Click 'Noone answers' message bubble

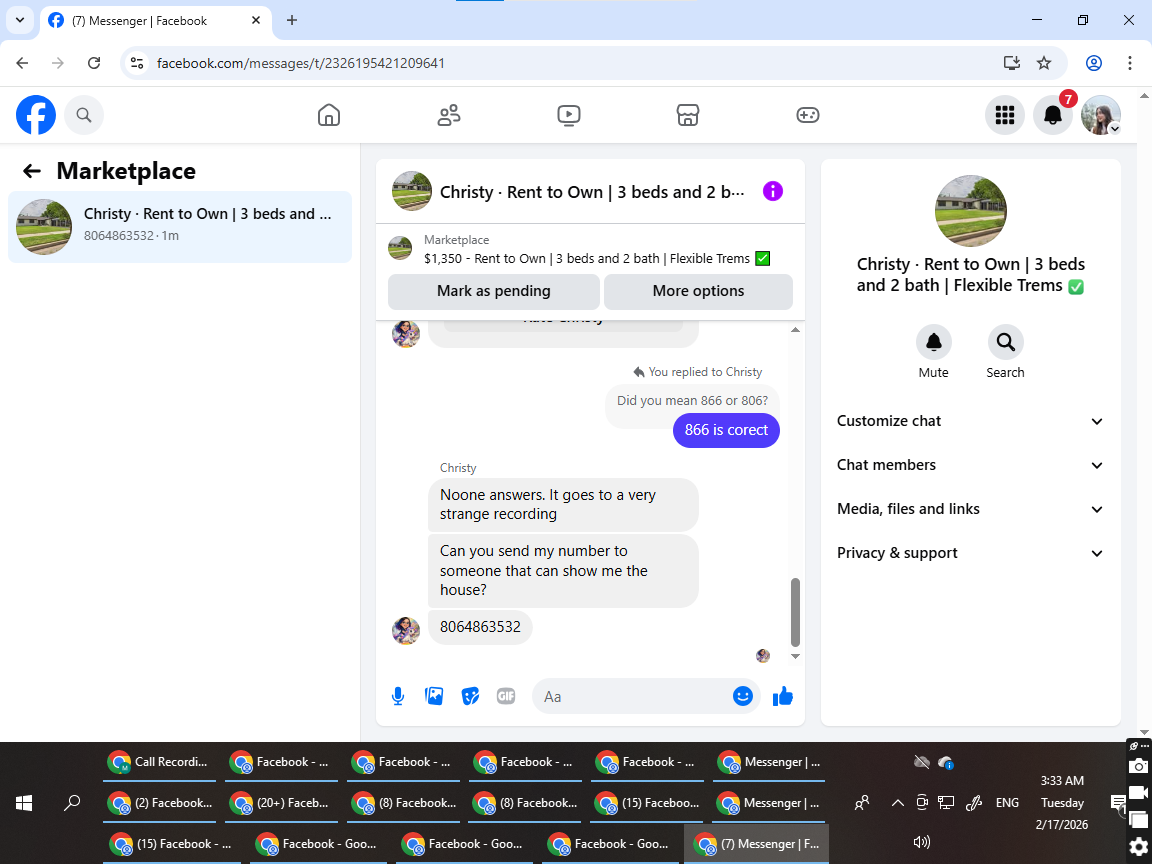click(563, 505)
